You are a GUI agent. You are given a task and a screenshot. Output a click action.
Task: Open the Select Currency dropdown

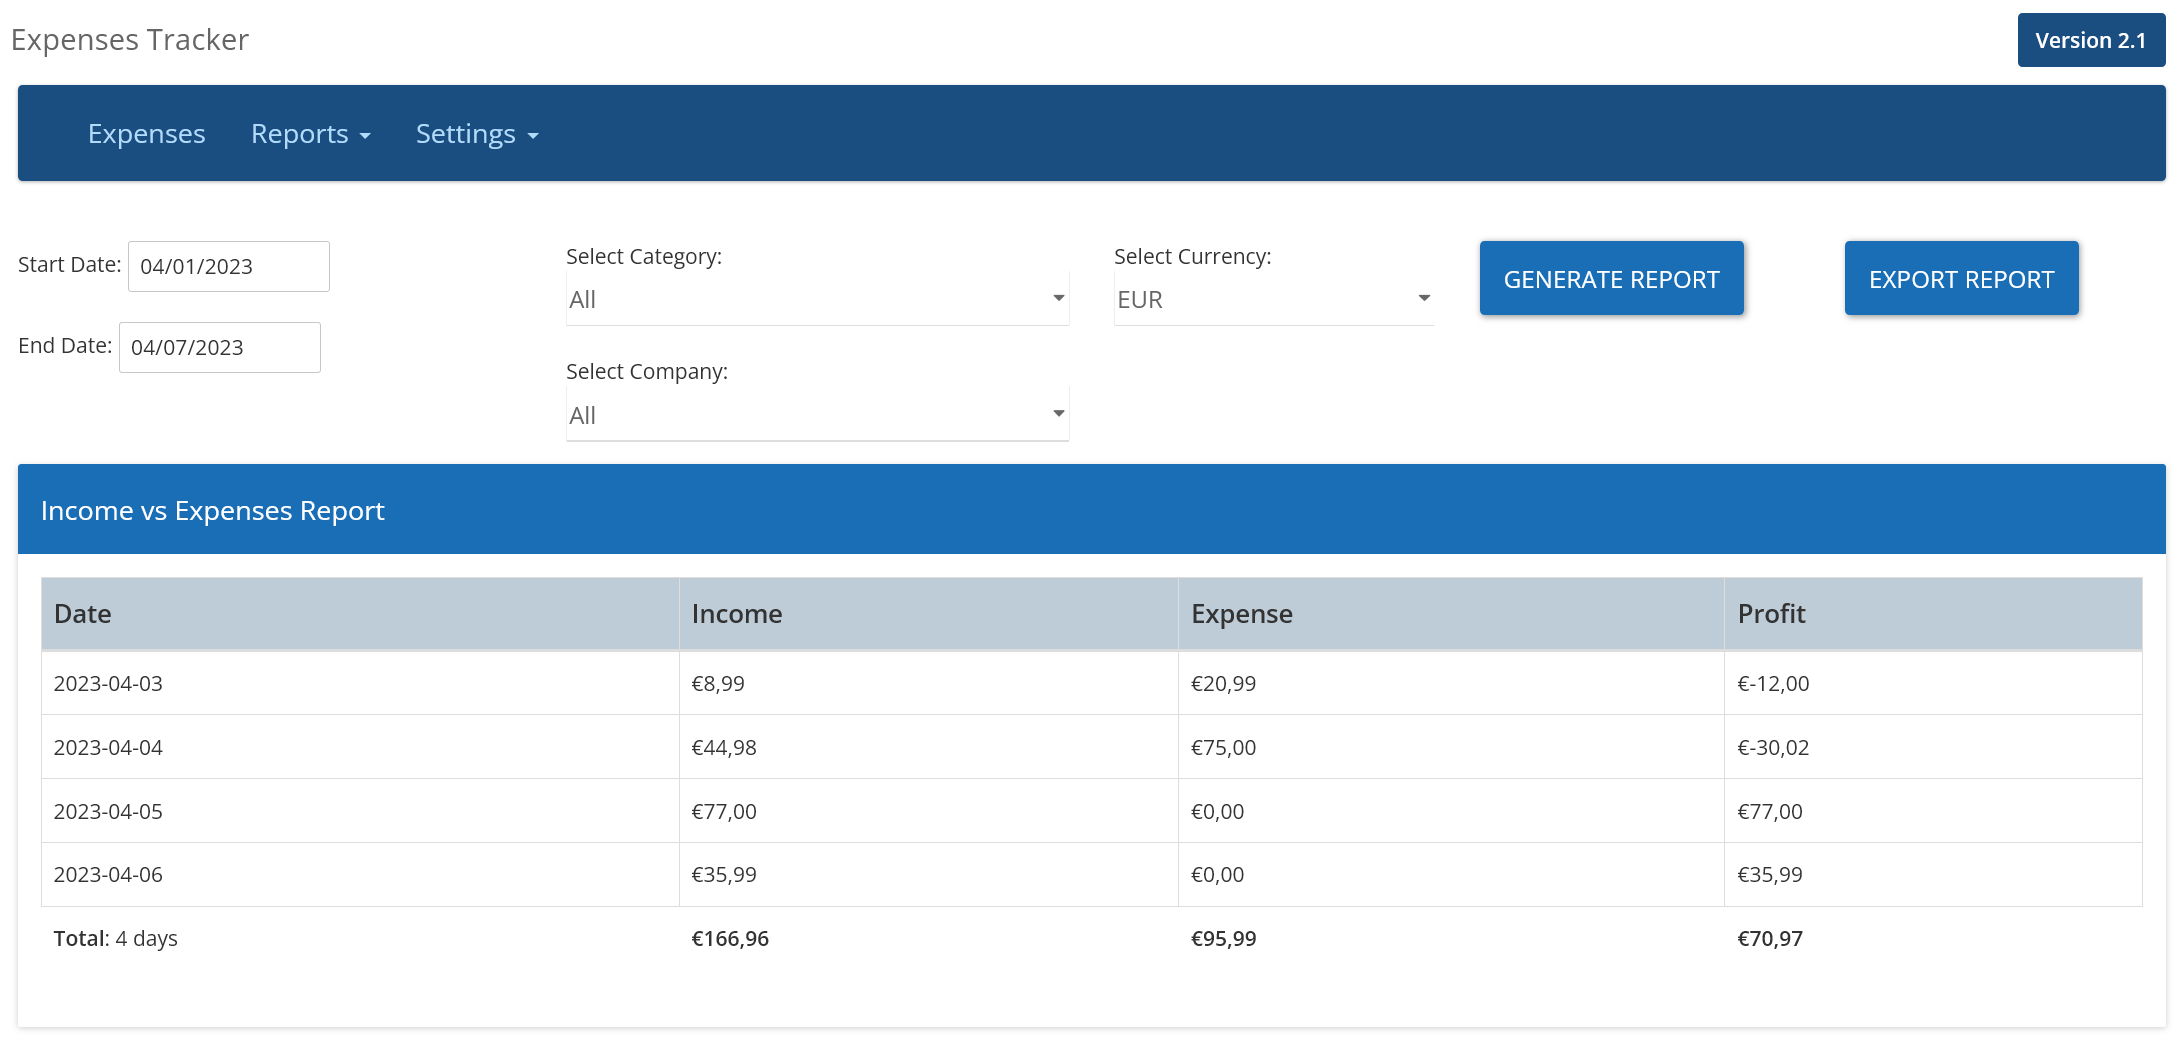tap(1272, 299)
